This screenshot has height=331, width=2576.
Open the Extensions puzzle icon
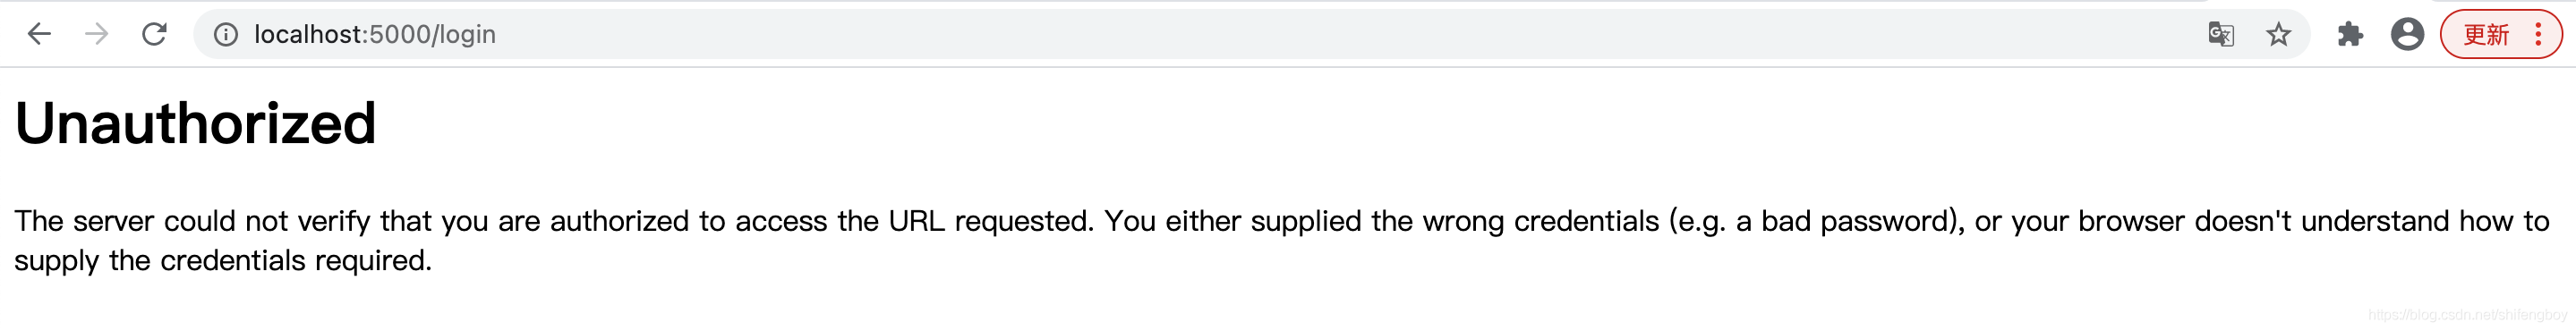click(2350, 35)
